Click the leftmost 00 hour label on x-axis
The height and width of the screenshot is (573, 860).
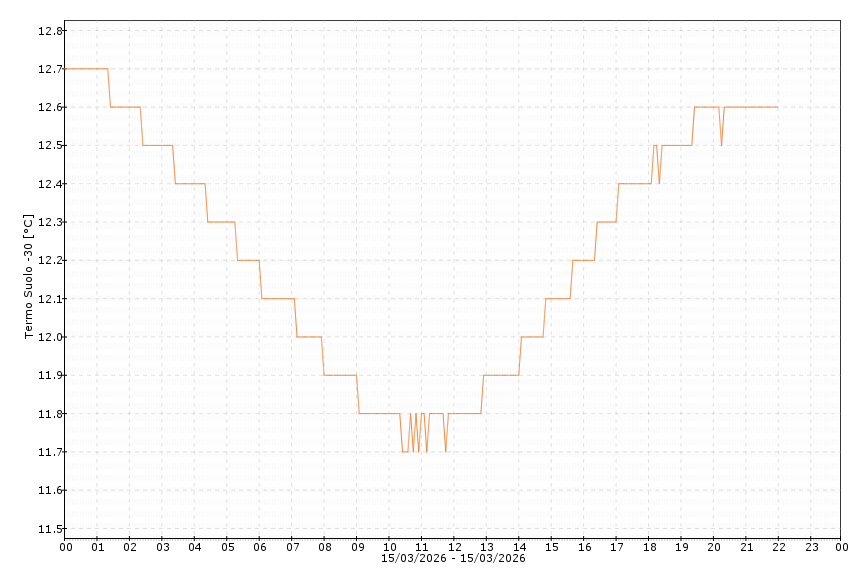[65, 547]
